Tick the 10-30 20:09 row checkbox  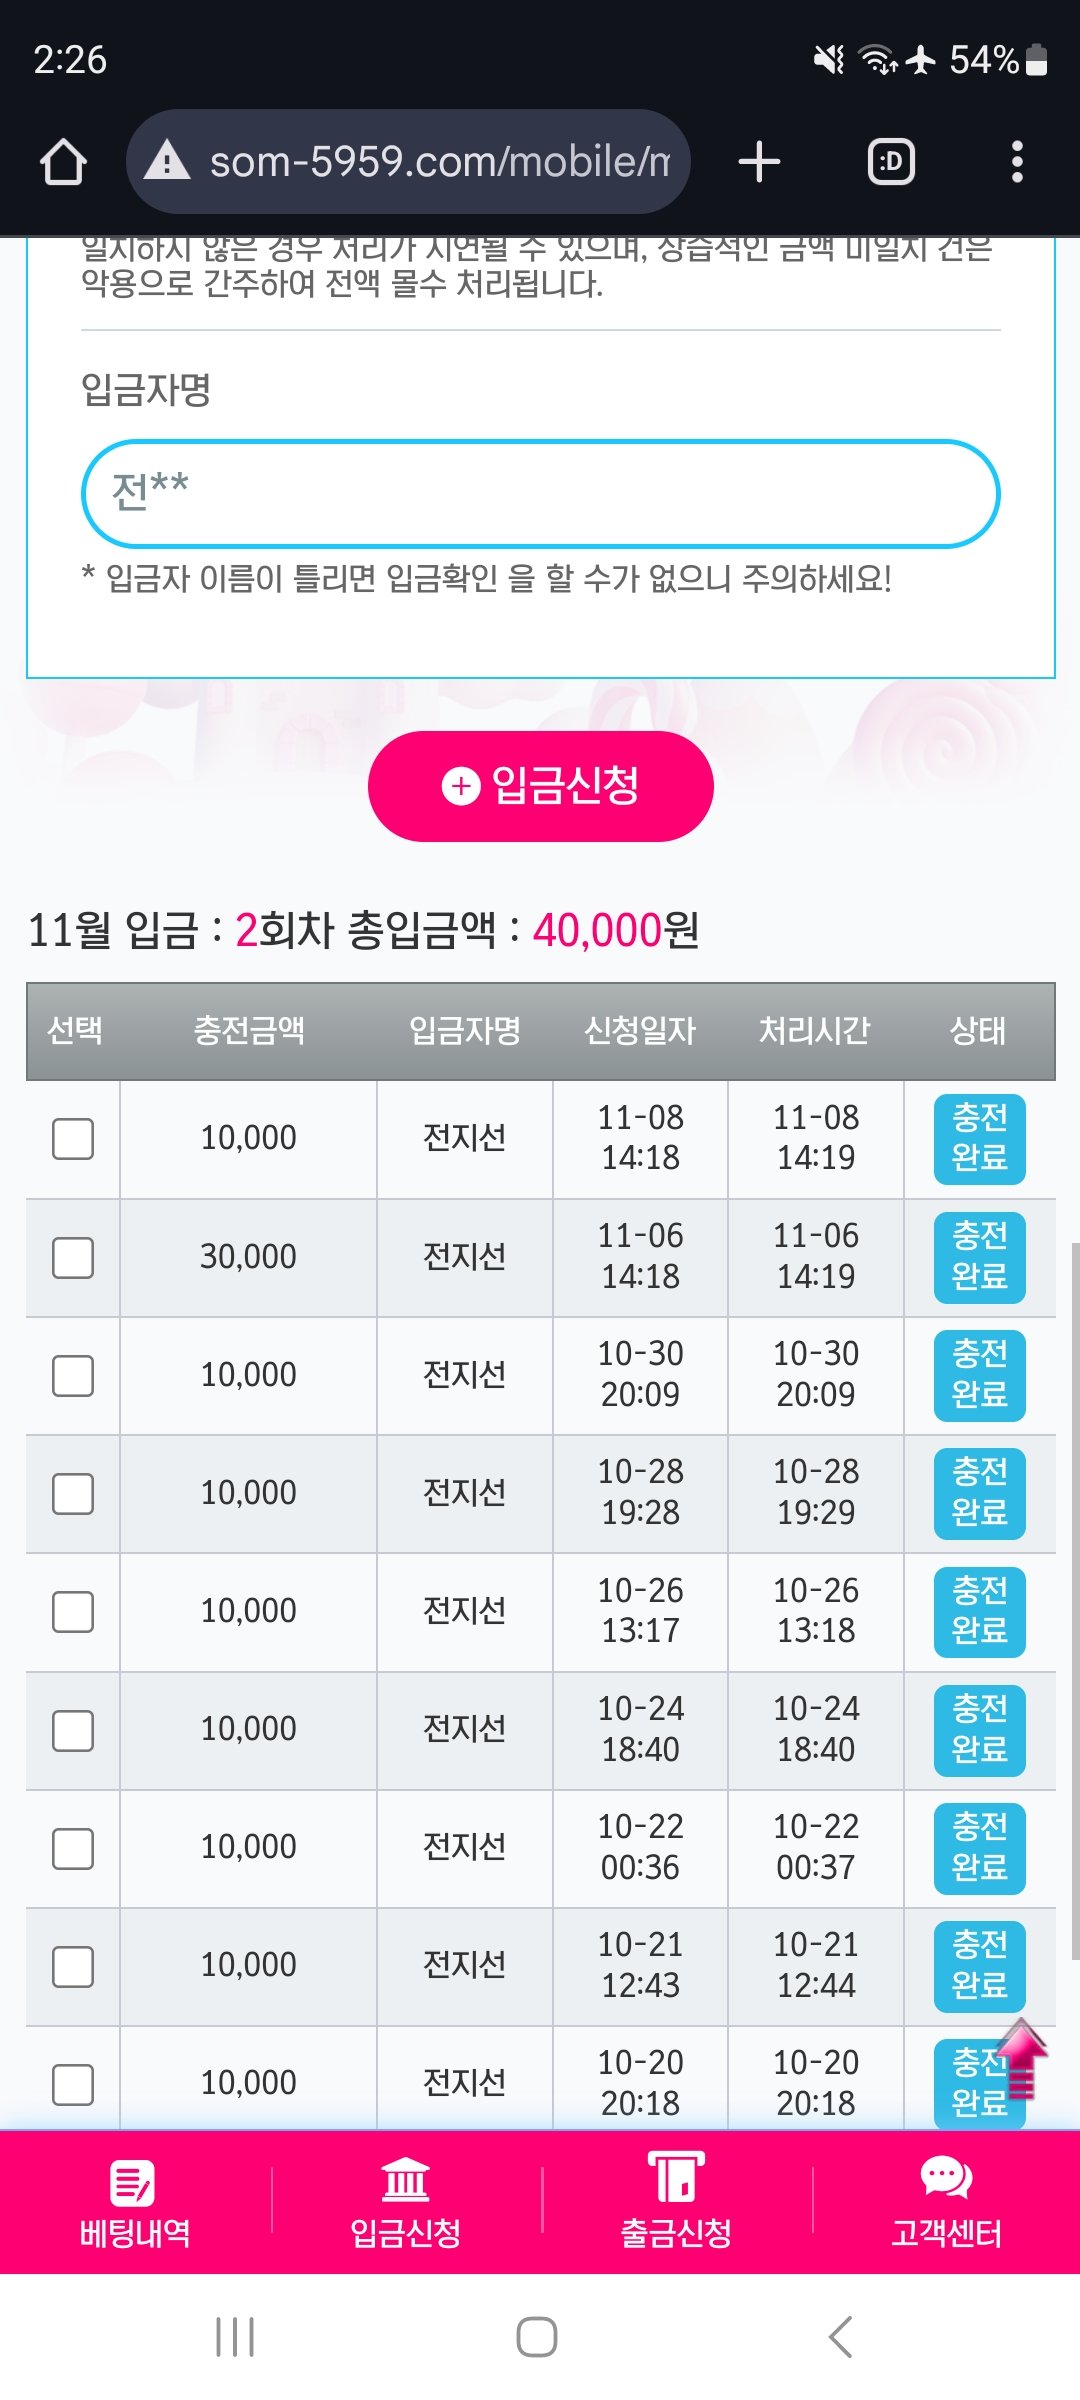(73, 1376)
